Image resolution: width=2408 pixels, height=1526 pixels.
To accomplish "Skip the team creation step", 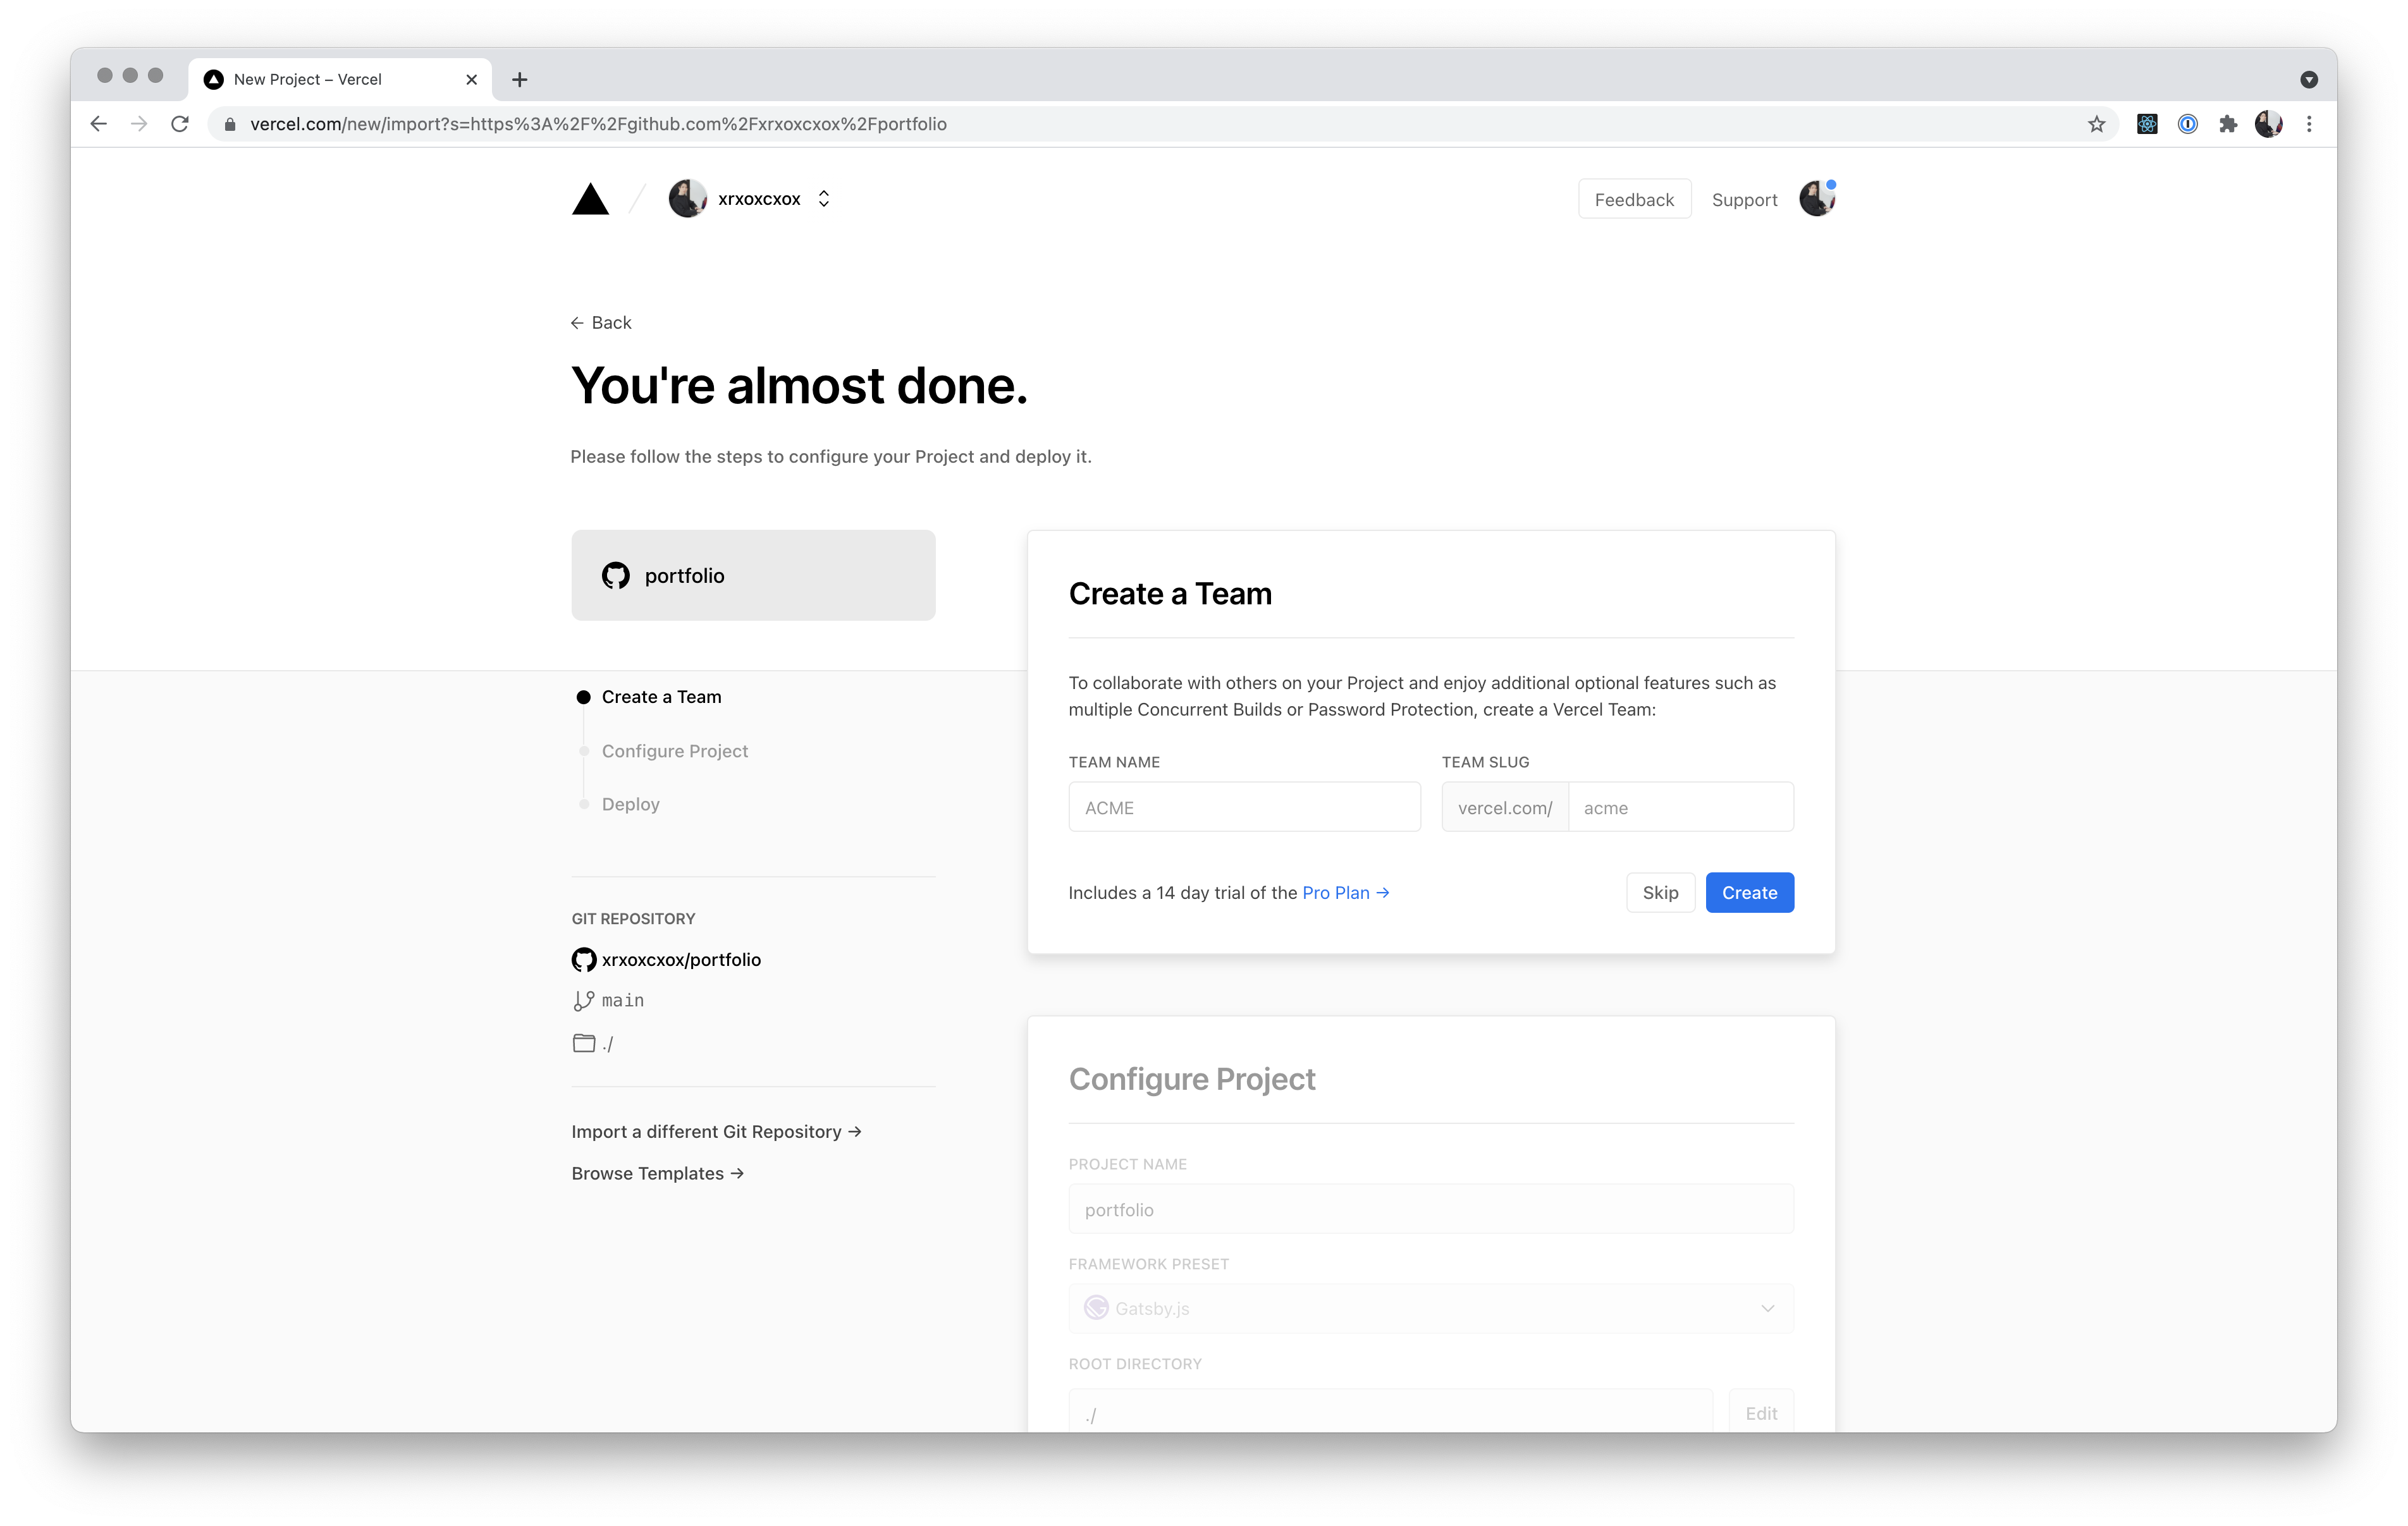I will [1660, 893].
